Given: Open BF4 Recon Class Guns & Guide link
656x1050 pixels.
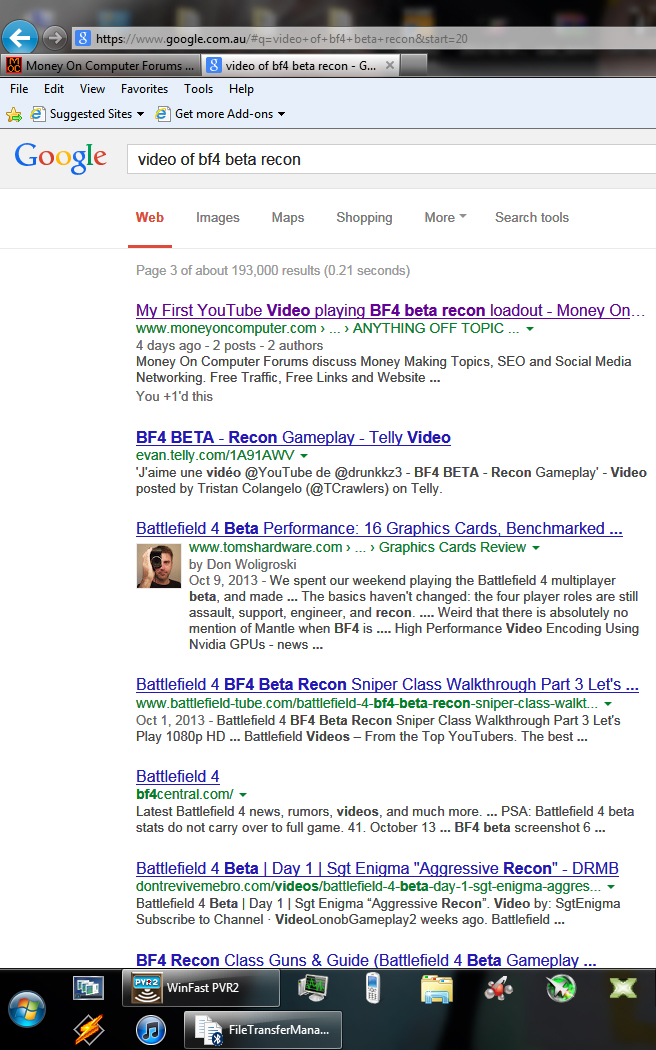Looking at the screenshot, I should (x=365, y=960).
